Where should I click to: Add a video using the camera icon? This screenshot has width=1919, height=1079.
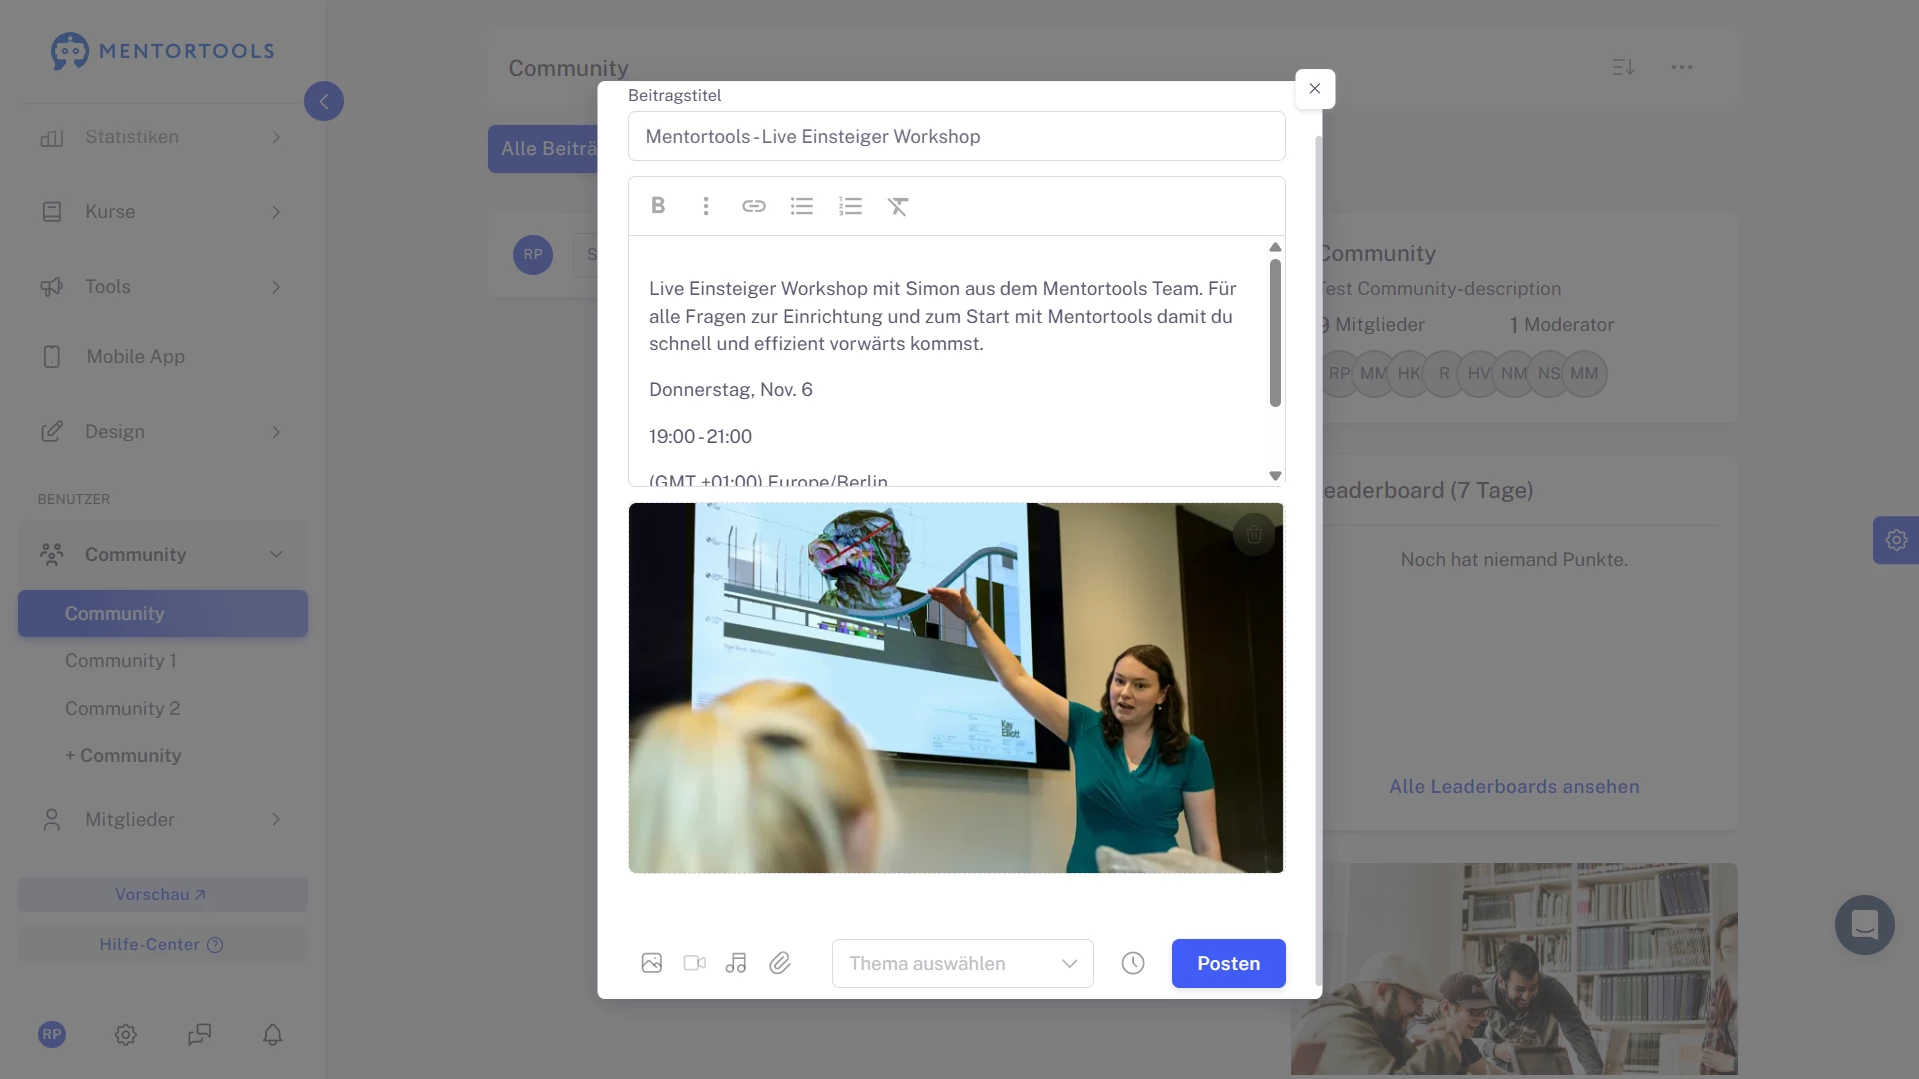pos(694,963)
